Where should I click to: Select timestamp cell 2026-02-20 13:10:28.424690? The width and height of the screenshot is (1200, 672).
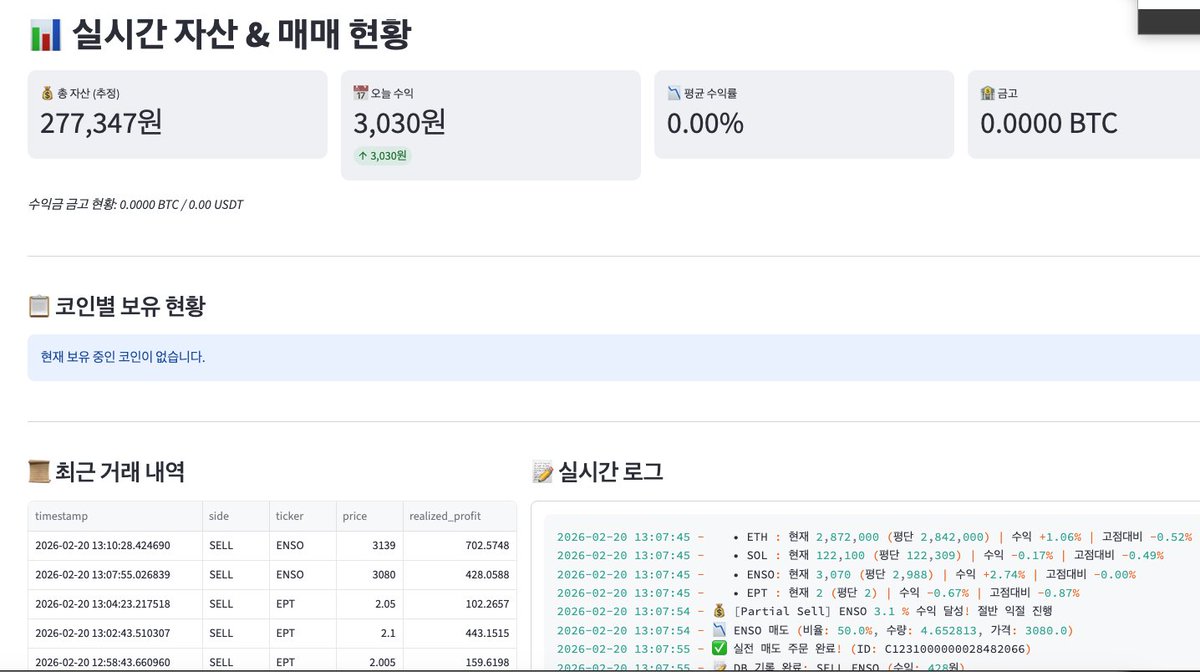[x=115, y=546]
